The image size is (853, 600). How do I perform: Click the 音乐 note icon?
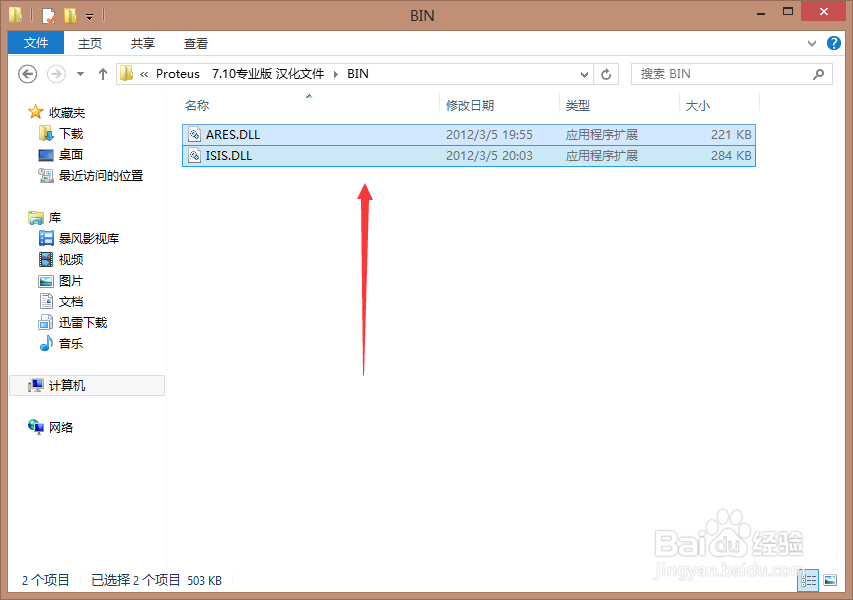point(46,343)
